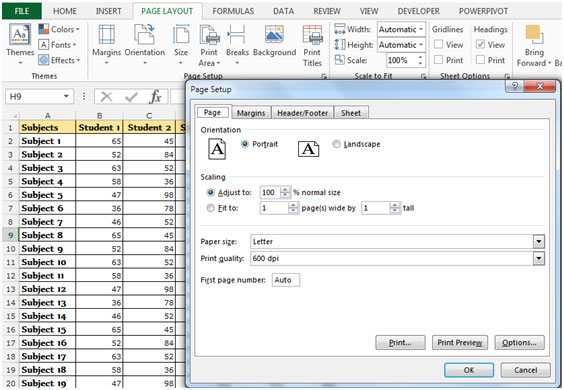Open the Margins options
This screenshot has width=564, height=390.
point(106,45)
